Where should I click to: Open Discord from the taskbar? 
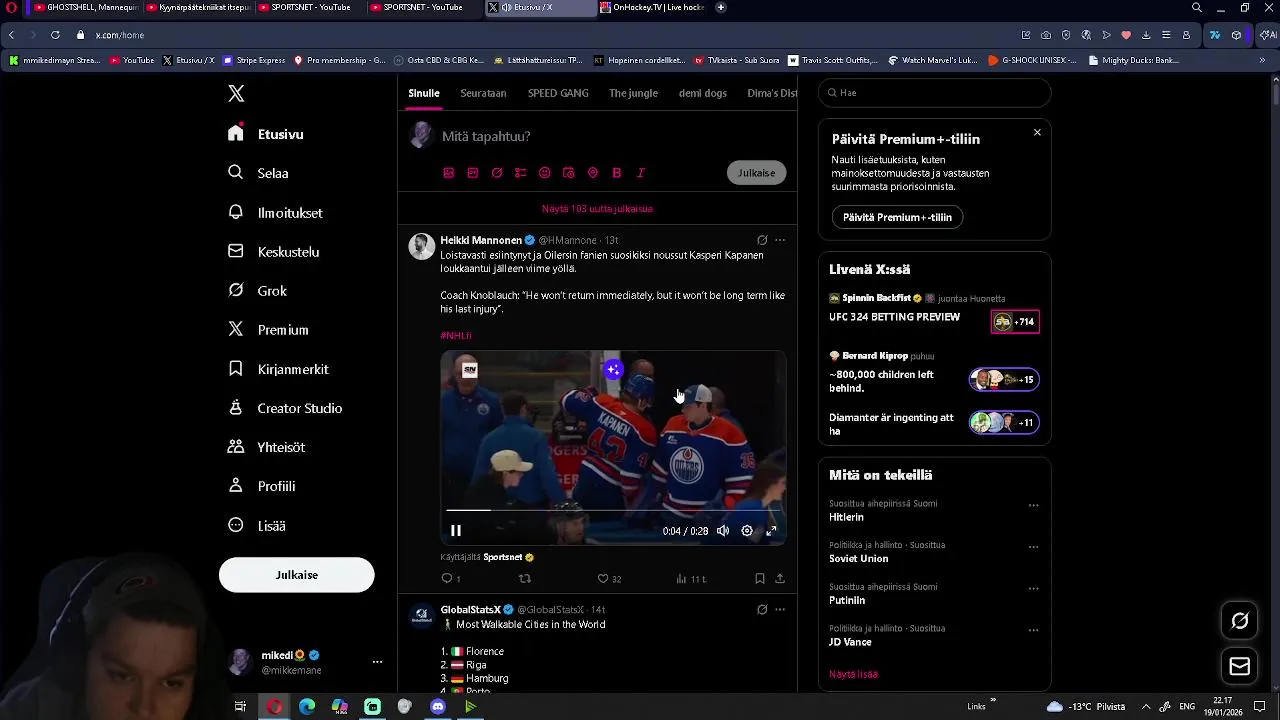(x=438, y=707)
